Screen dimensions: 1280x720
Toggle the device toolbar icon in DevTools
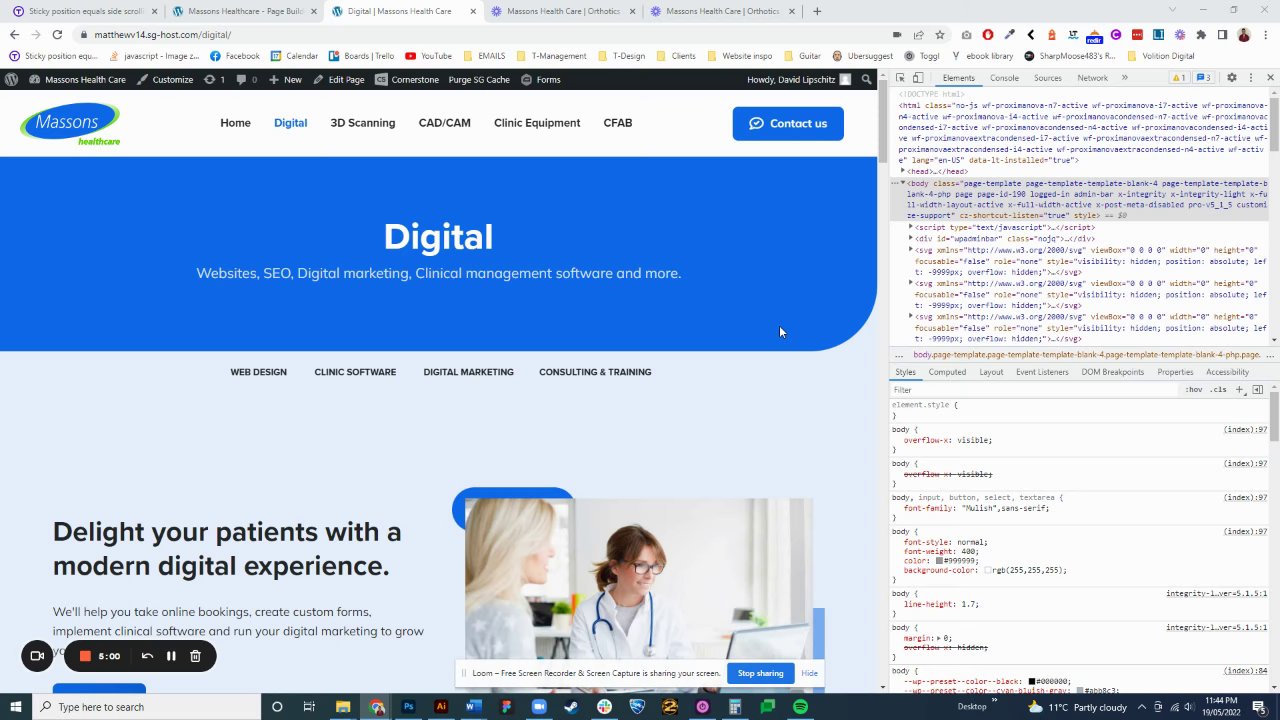click(917, 78)
